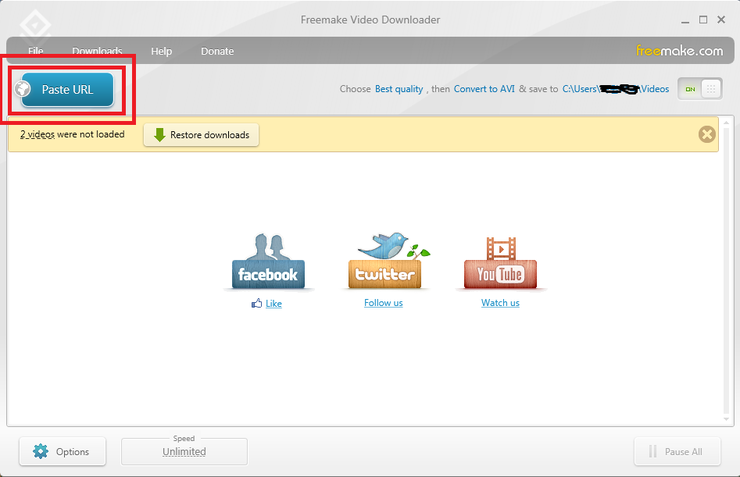Open the Downloads menu

[x=97, y=51]
